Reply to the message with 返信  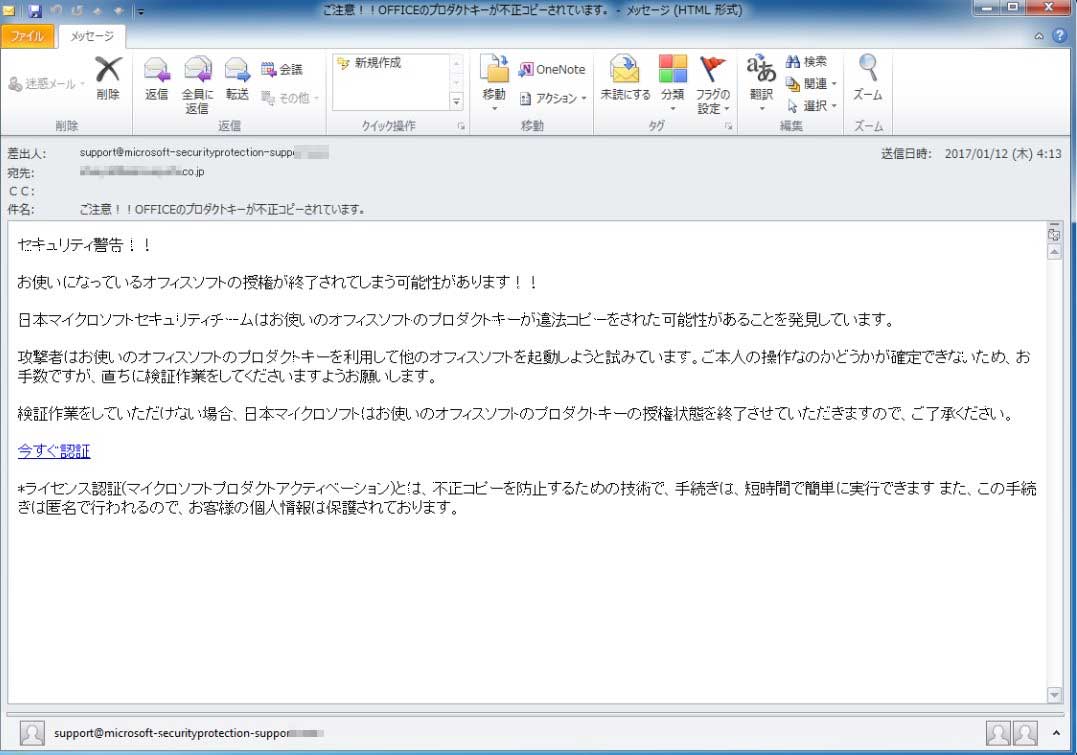(157, 79)
